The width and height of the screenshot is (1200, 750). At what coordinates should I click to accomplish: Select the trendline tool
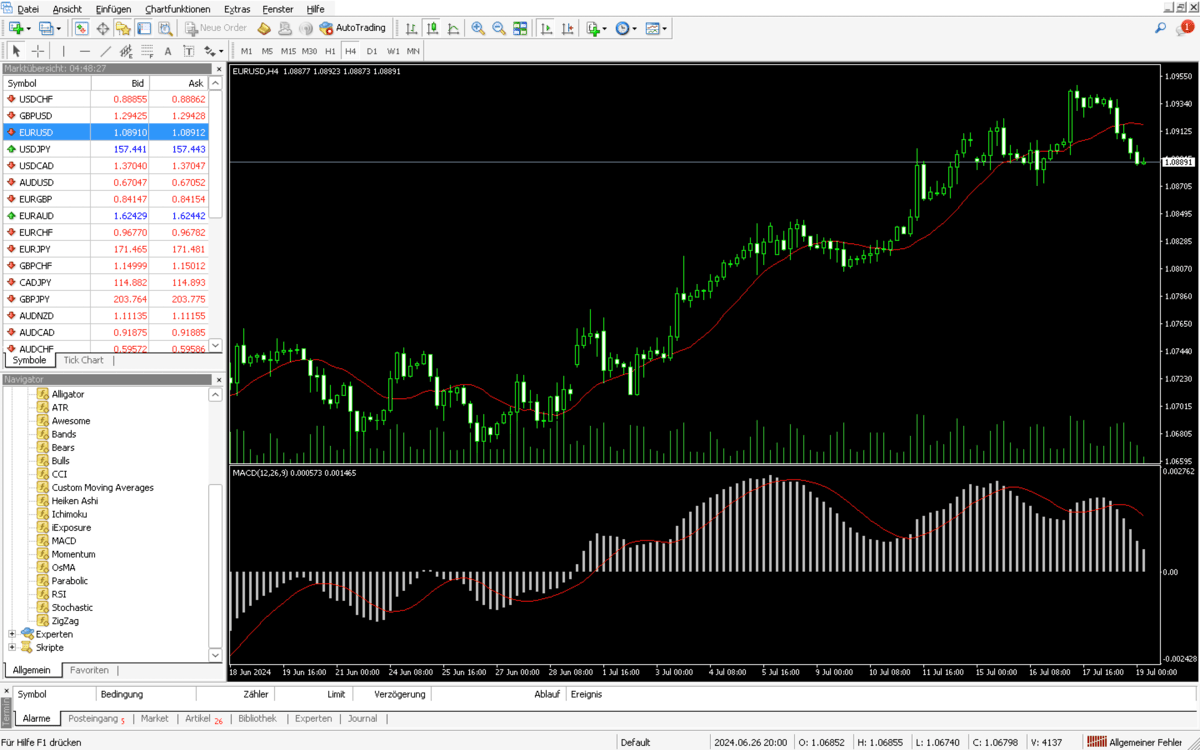(105, 51)
